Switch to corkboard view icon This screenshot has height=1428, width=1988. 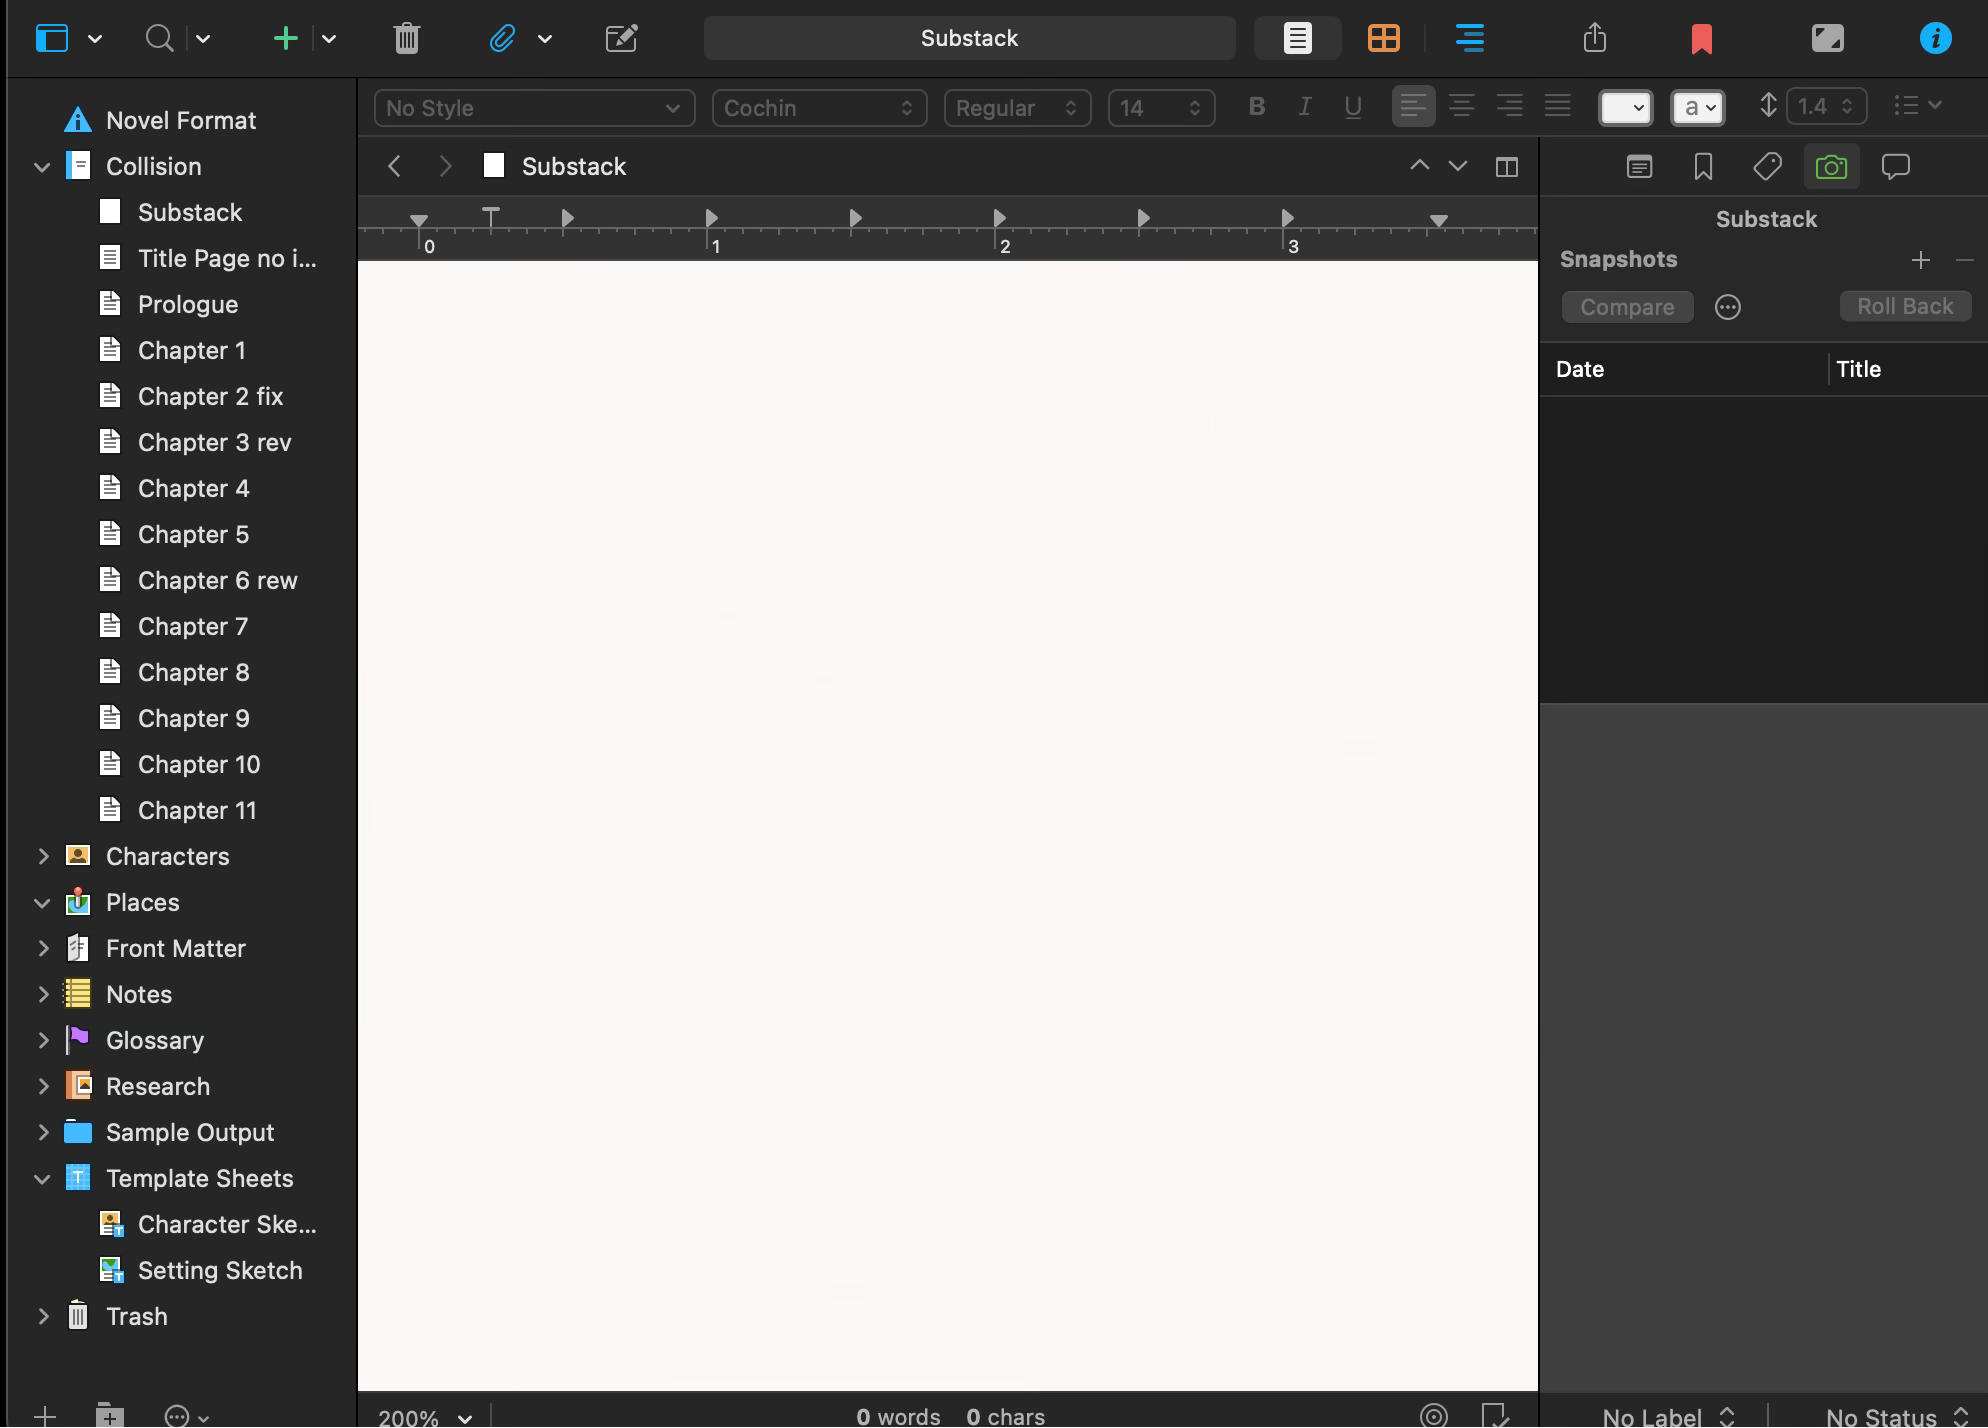(1383, 39)
